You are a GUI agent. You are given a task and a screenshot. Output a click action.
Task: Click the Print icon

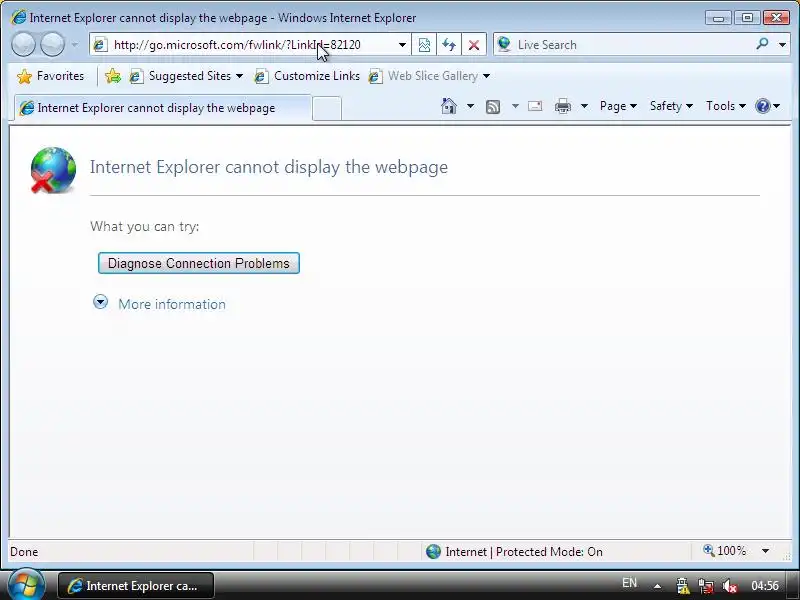coord(563,106)
